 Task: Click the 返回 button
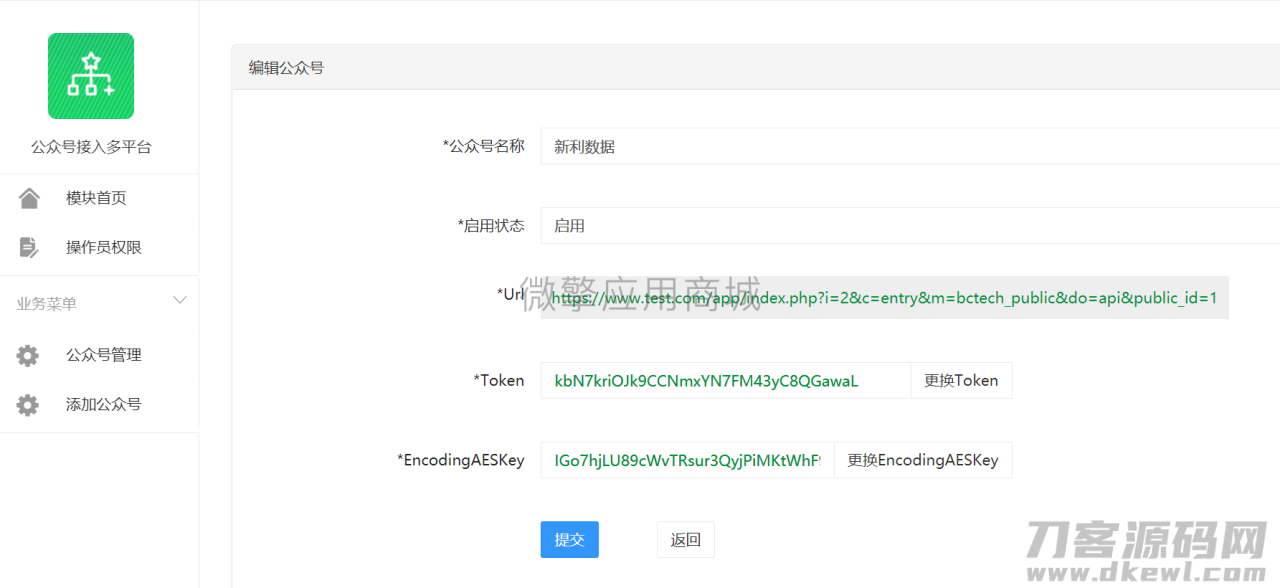click(x=685, y=540)
